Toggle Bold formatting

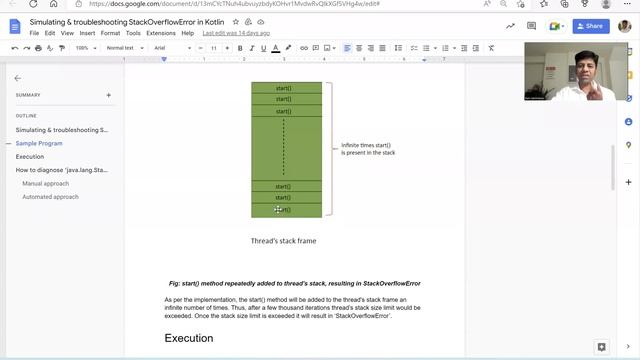pos(240,48)
